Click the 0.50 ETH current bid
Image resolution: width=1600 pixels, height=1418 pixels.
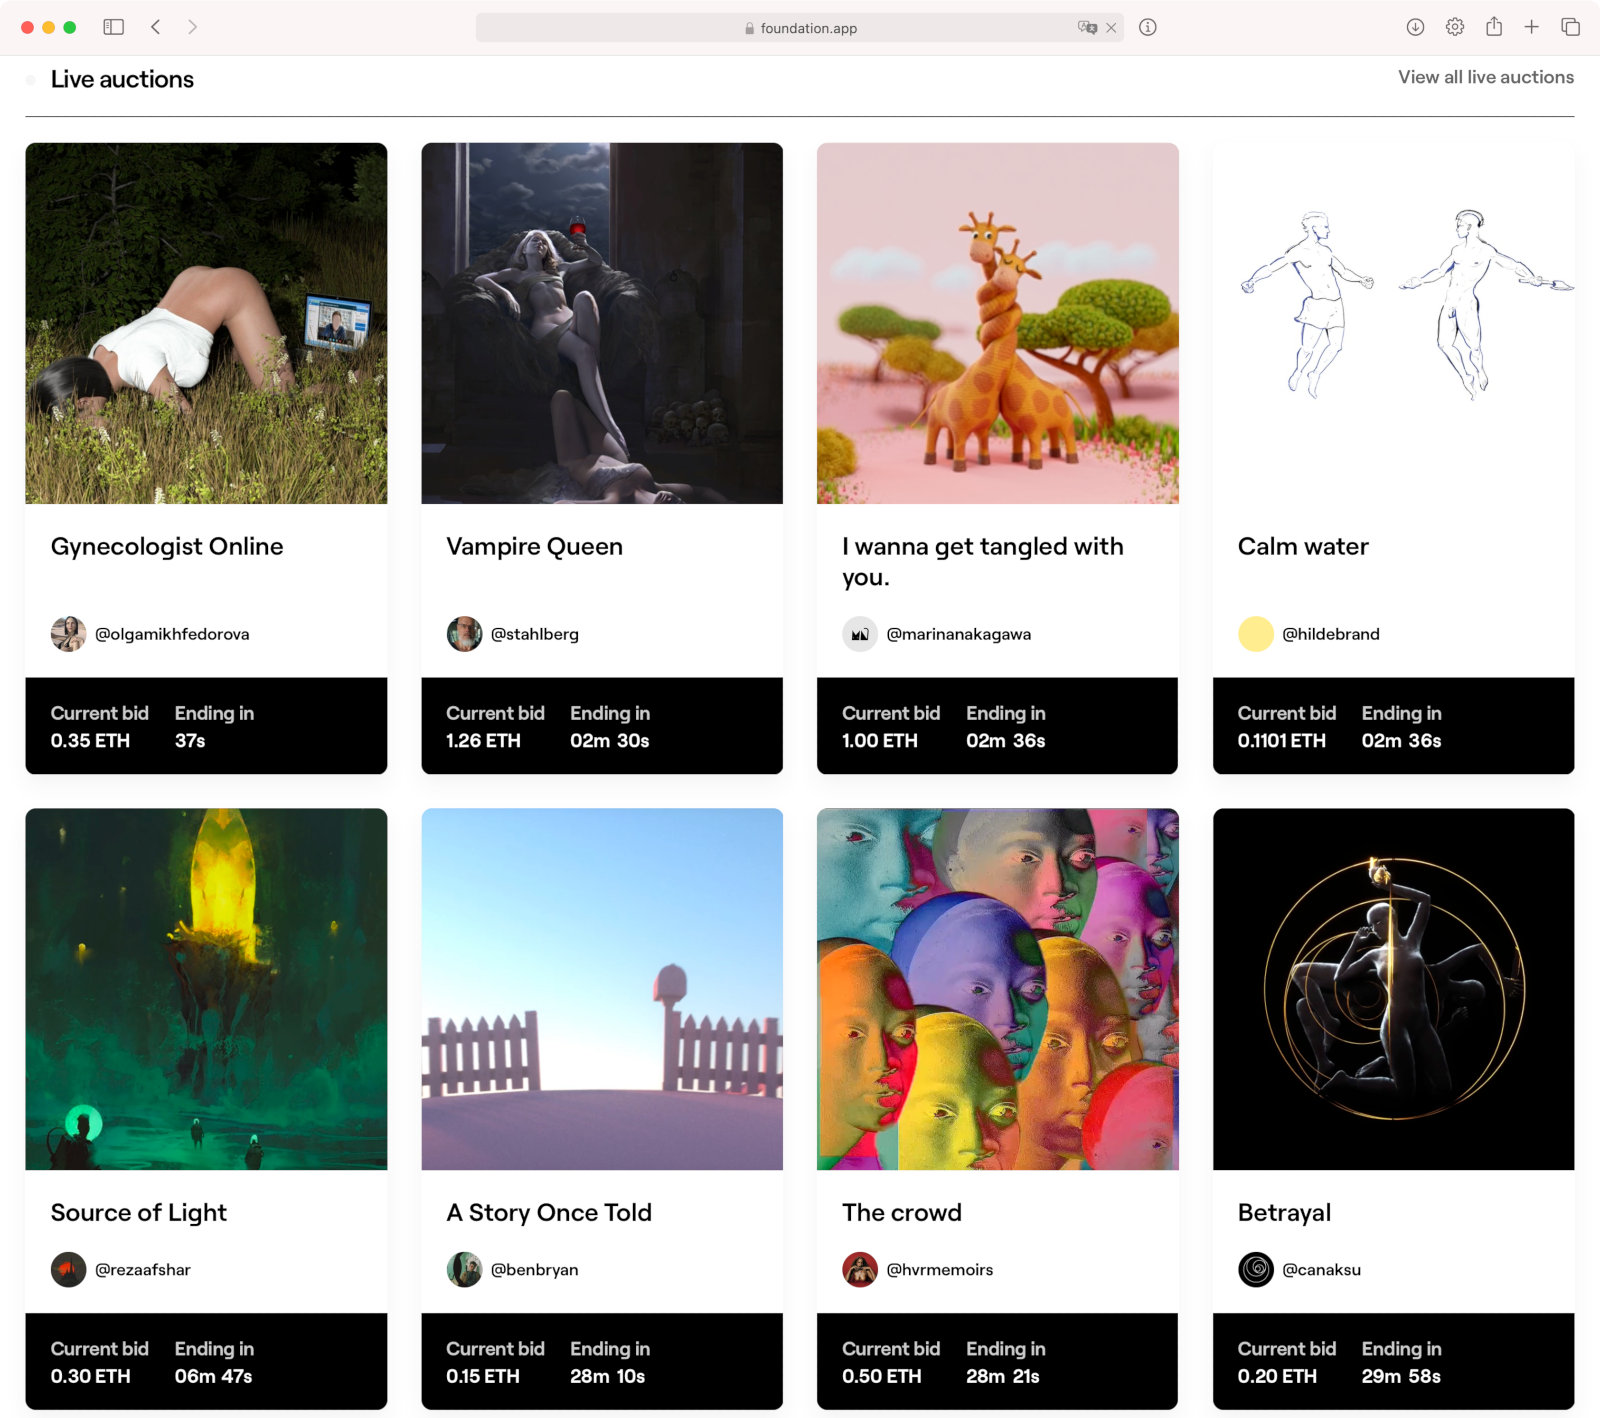click(882, 1377)
